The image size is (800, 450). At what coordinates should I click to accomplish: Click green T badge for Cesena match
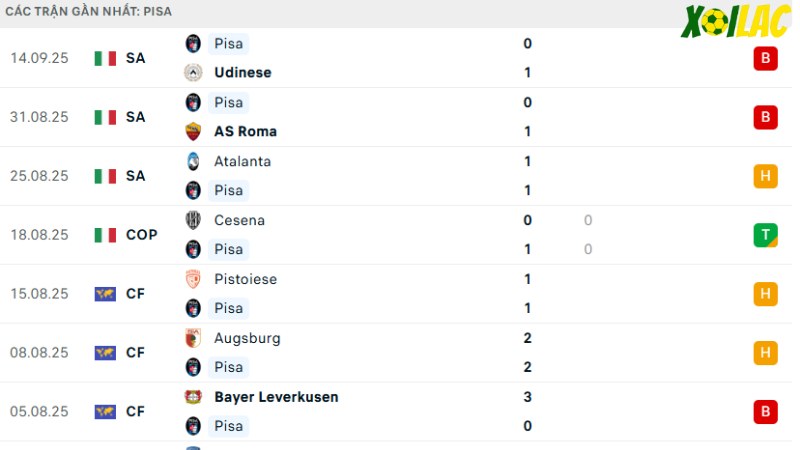pyautogui.click(x=765, y=235)
